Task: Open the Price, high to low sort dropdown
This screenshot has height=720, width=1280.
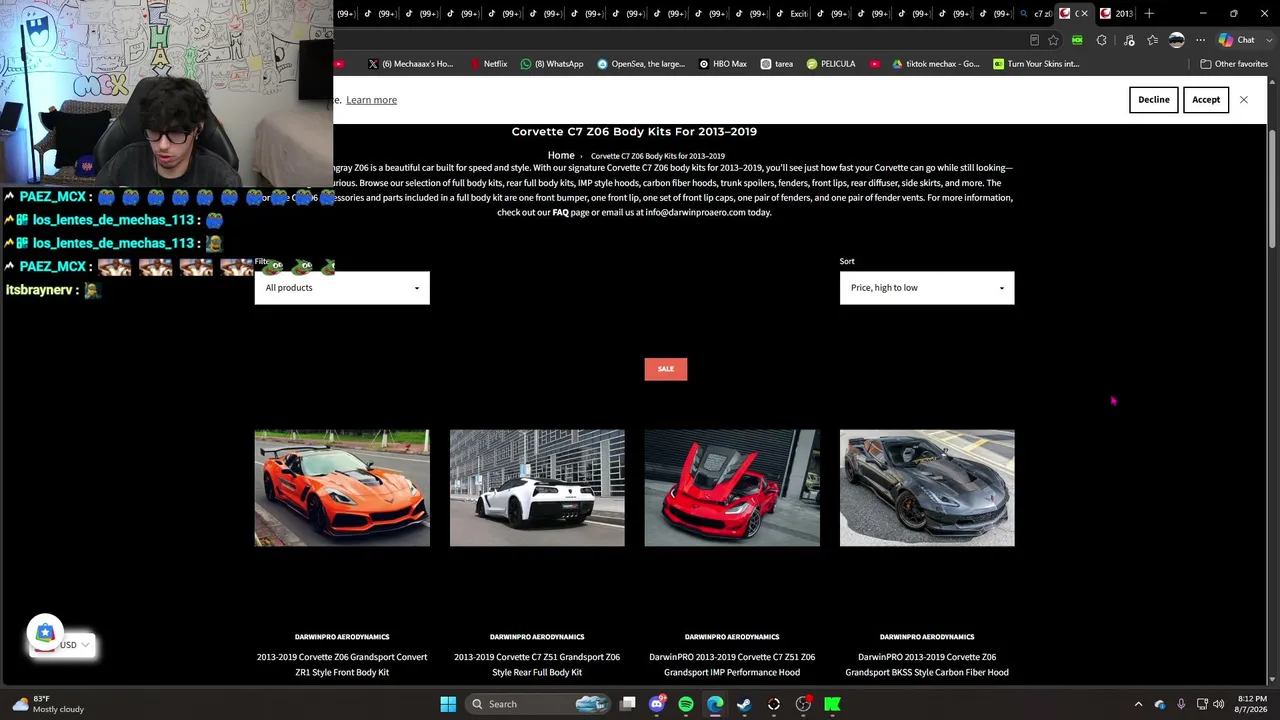Action: click(x=927, y=288)
